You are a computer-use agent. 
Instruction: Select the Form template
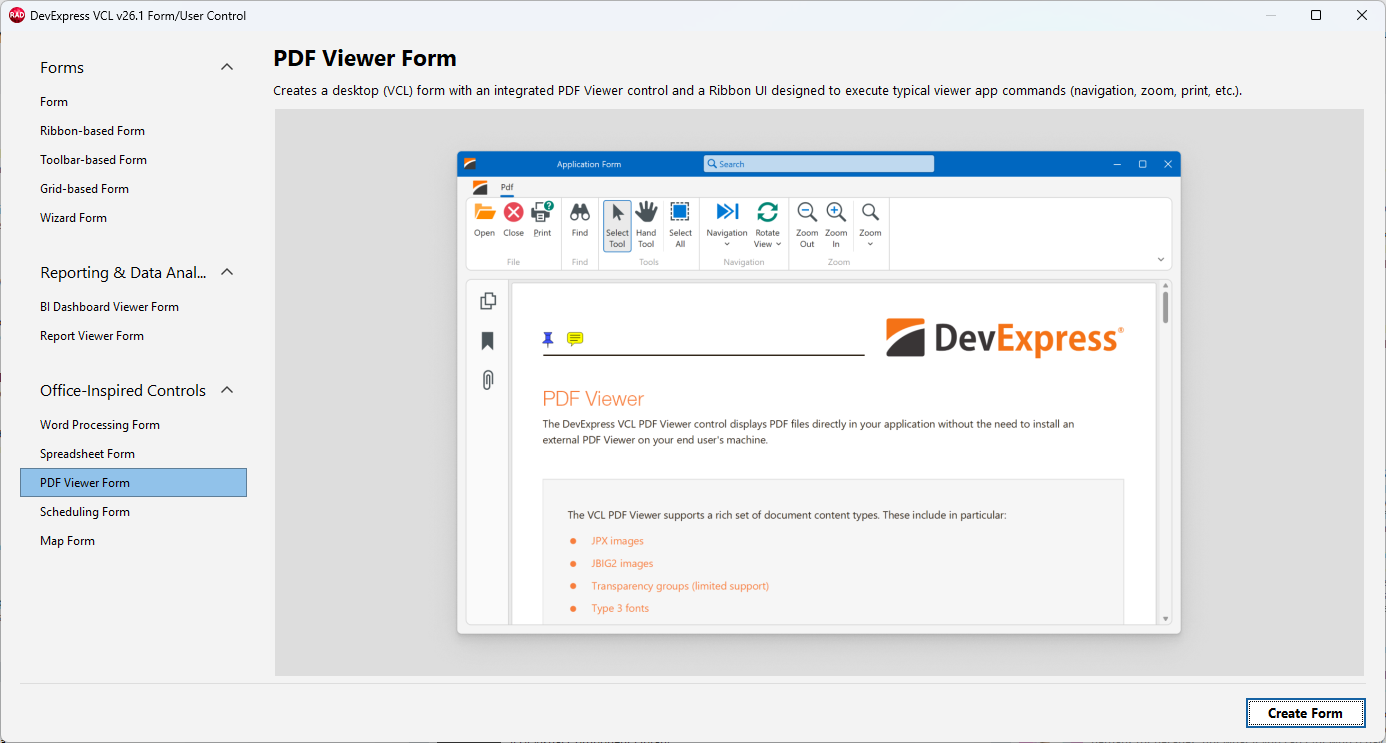pyautogui.click(x=133, y=102)
